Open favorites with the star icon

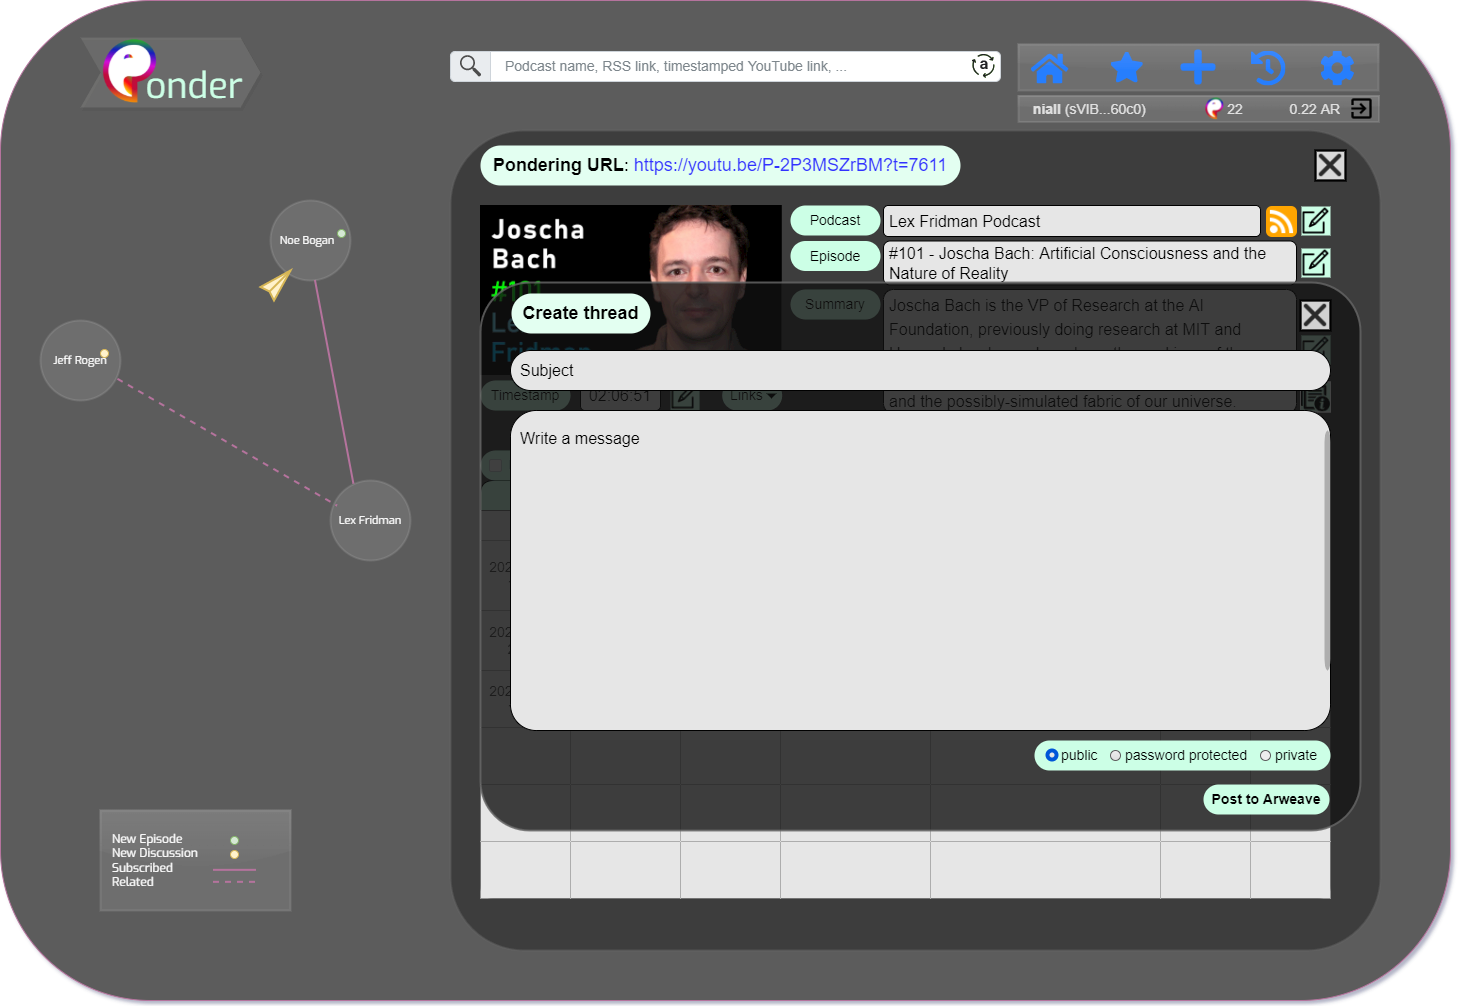[1126, 68]
